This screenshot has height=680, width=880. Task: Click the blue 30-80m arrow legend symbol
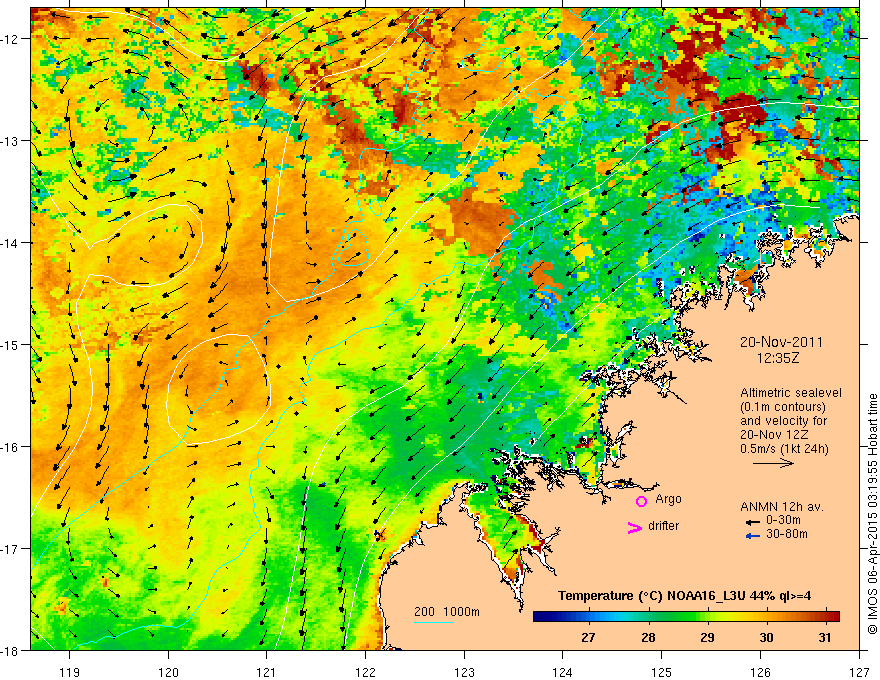point(752,536)
